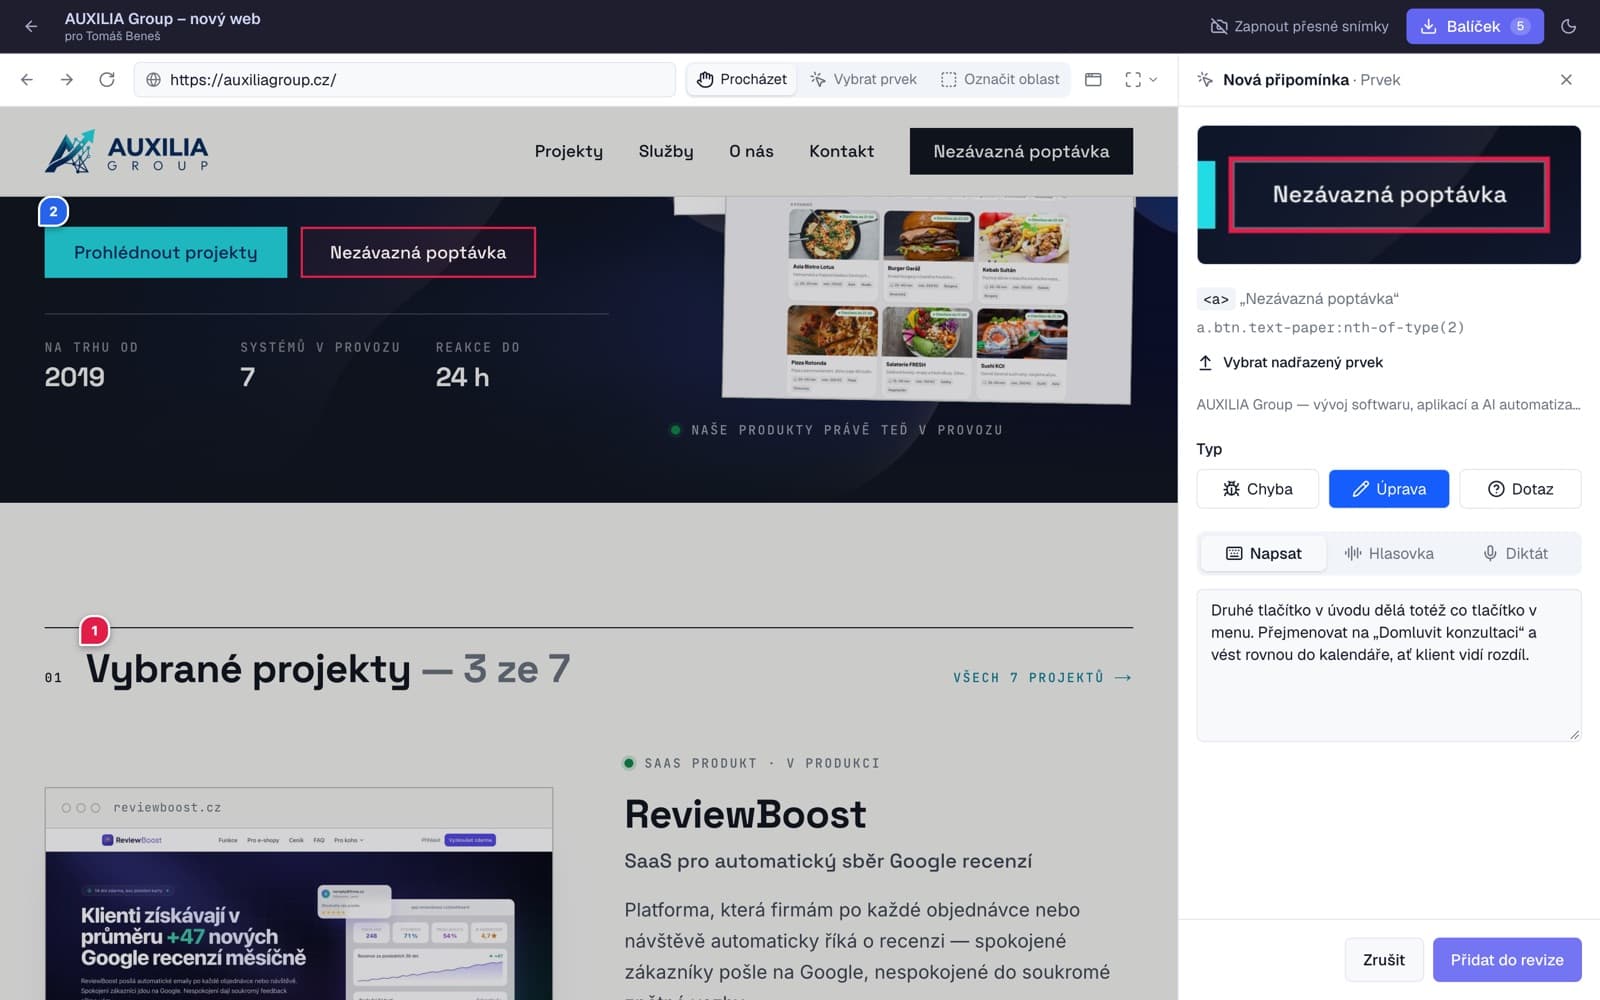Toggle Zapnout přesné snímky
1600x1000 pixels.
point(1299,27)
